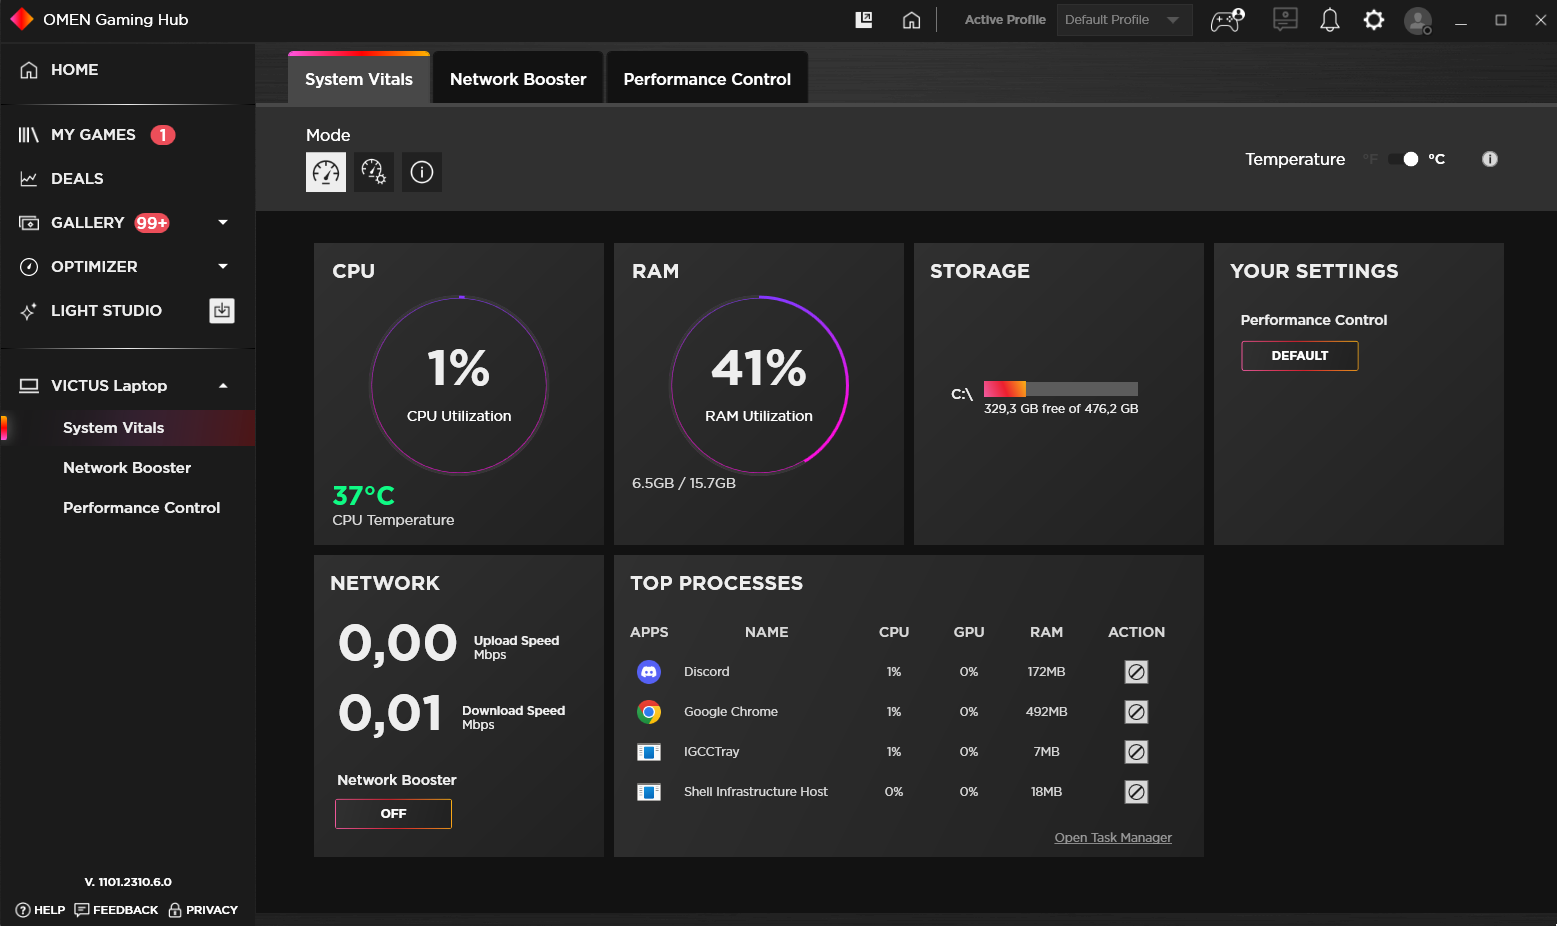This screenshot has height=926, width=1557.
Task: Click the Gallery 99+ badge
Action: point(152,223)
